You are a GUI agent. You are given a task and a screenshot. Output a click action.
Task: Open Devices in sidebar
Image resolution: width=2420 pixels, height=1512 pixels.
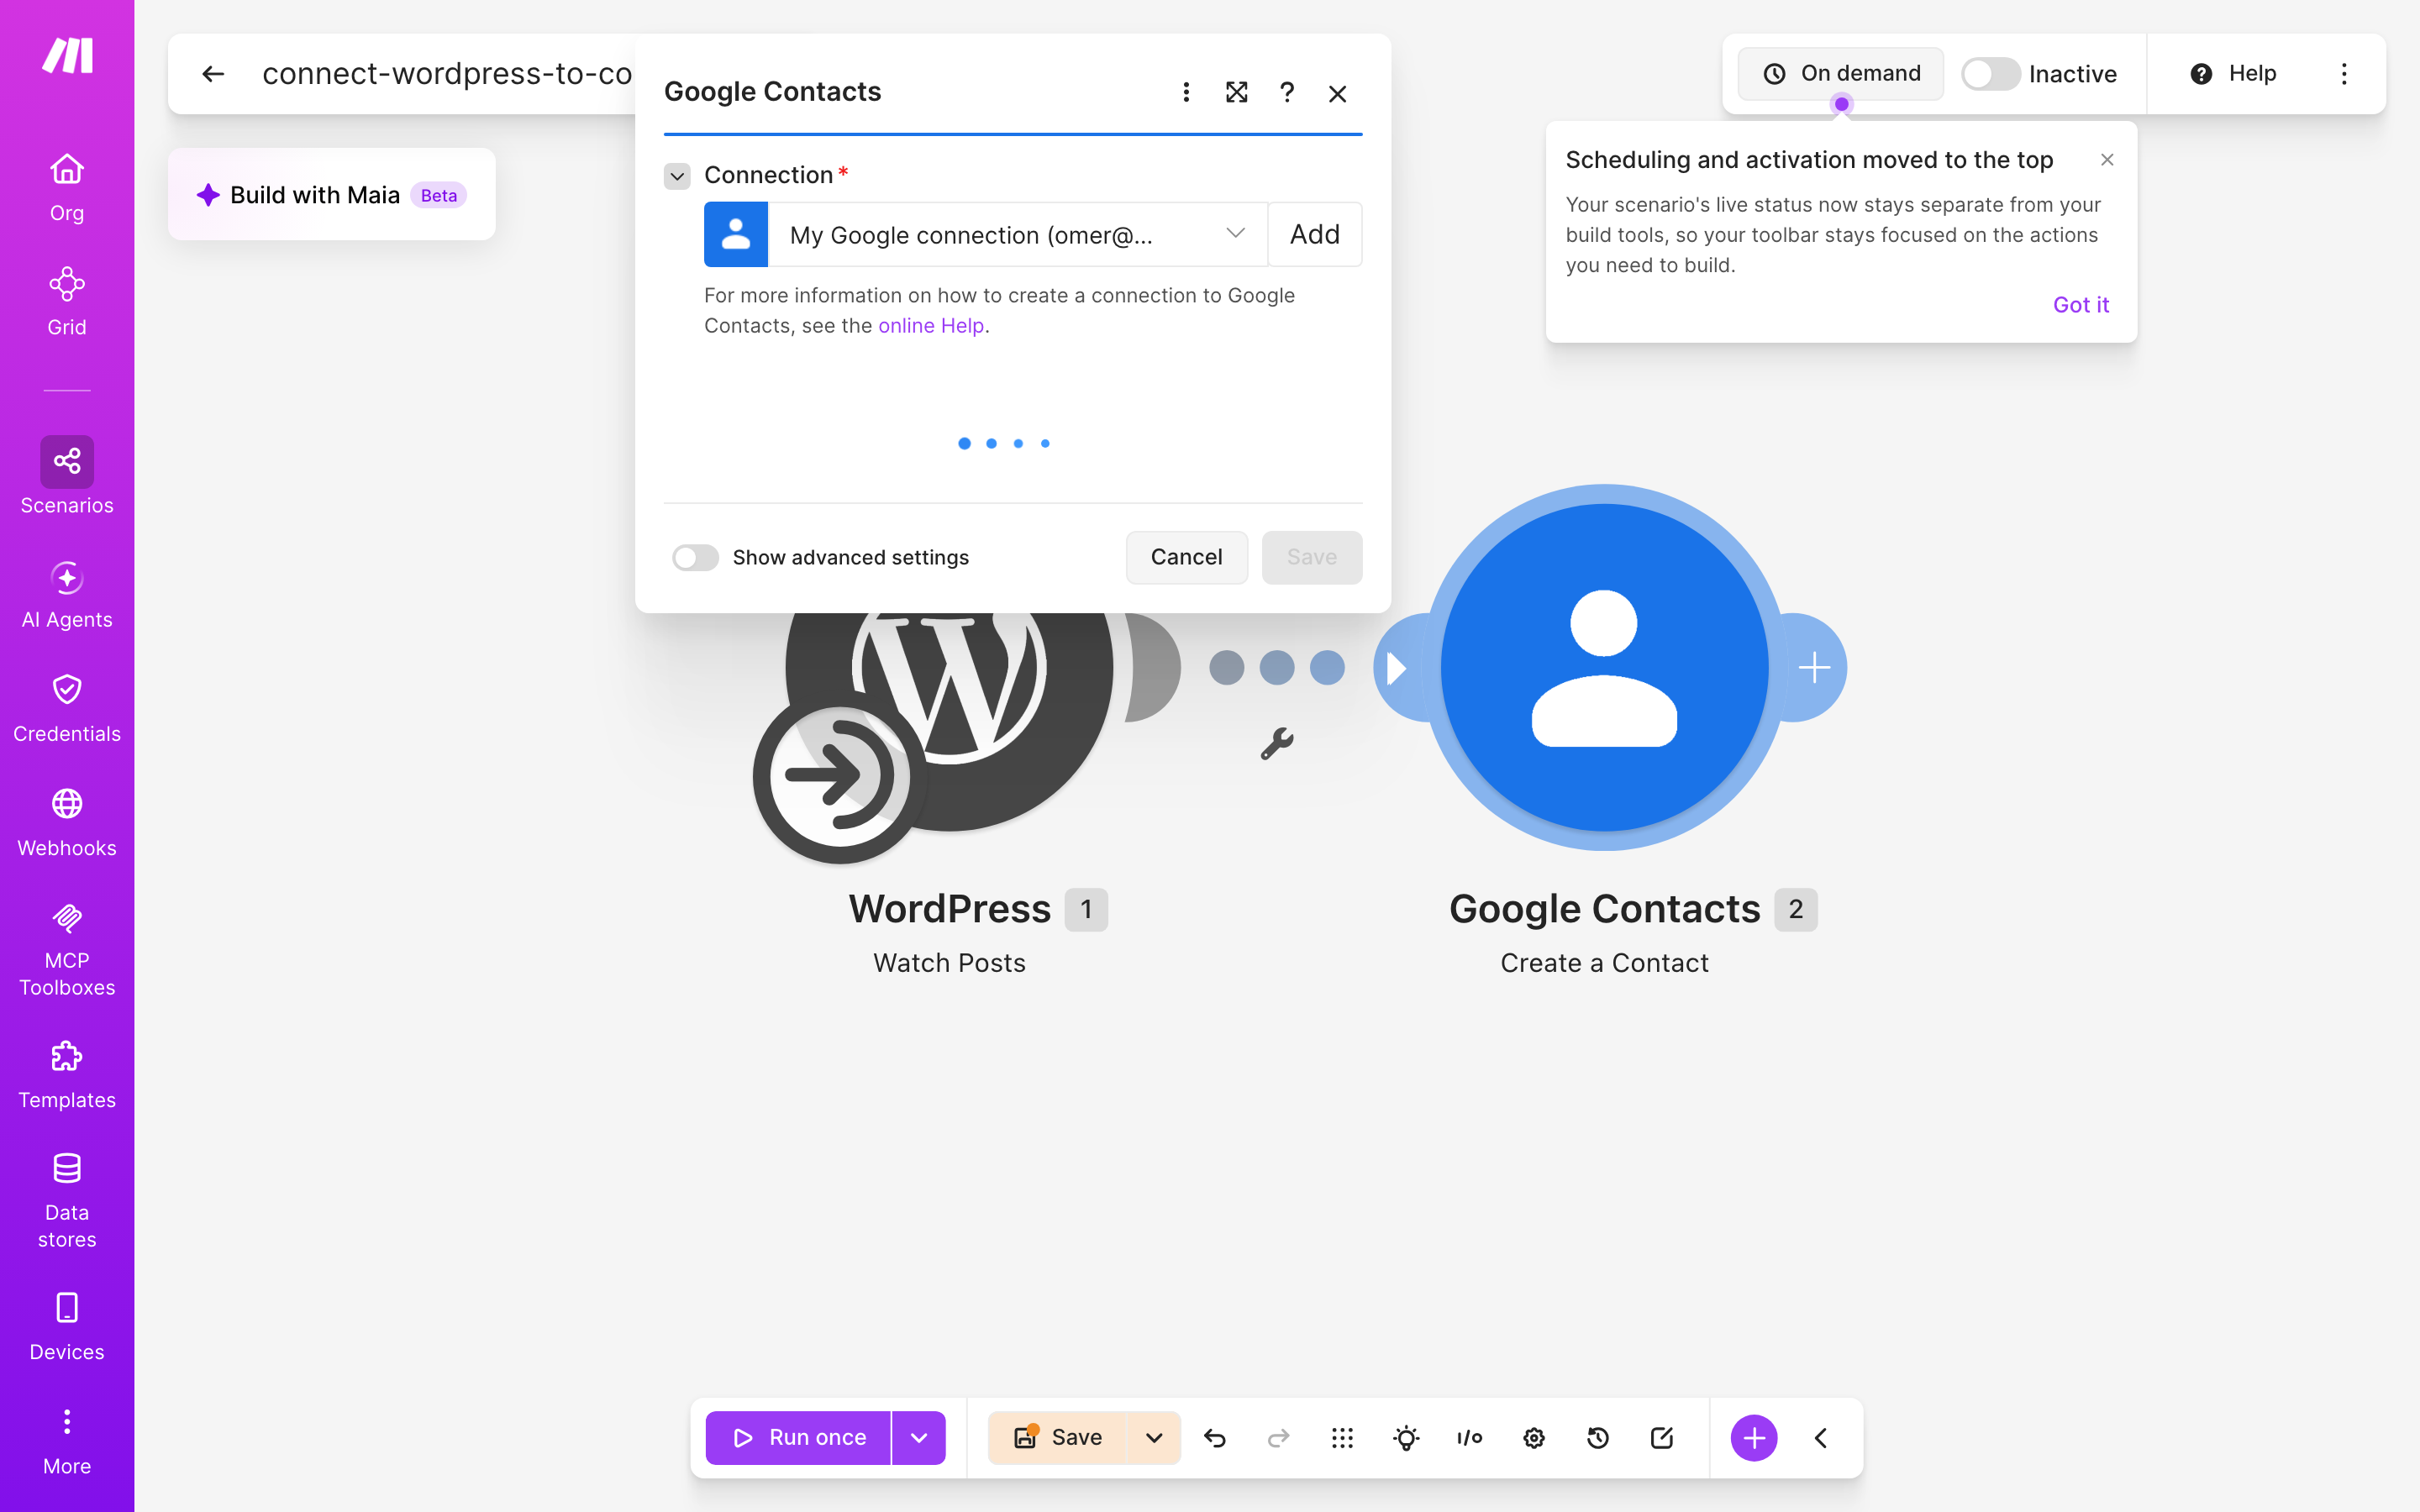click(x=67, y=1326)
